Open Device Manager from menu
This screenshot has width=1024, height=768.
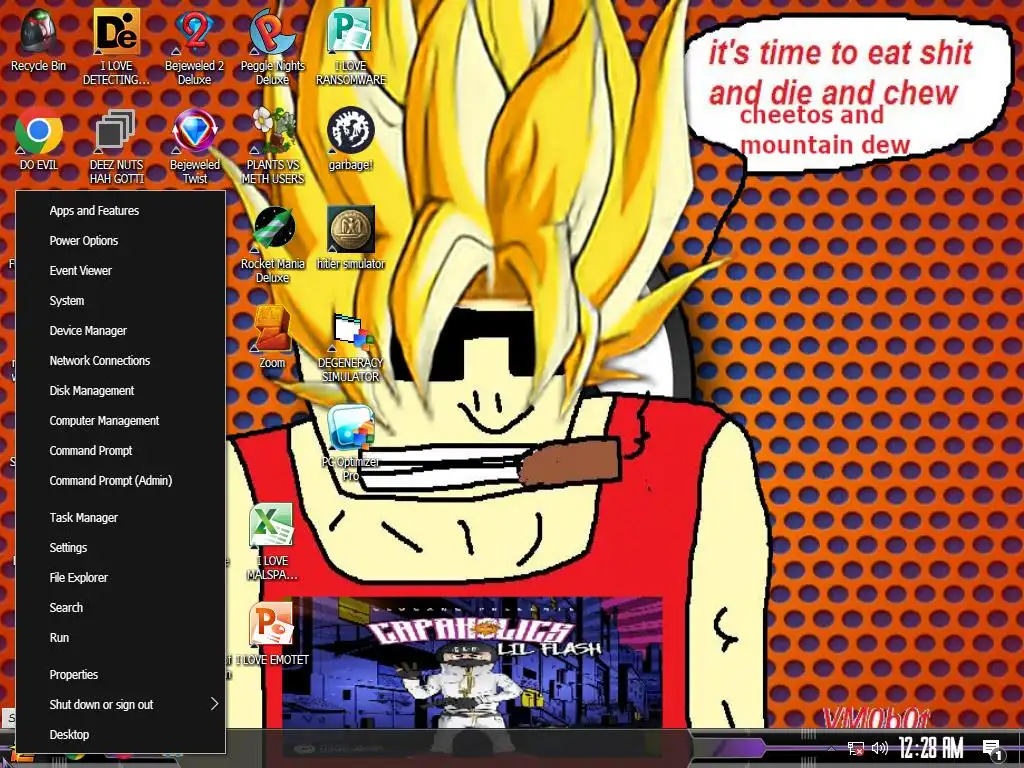tap(121, 330)
